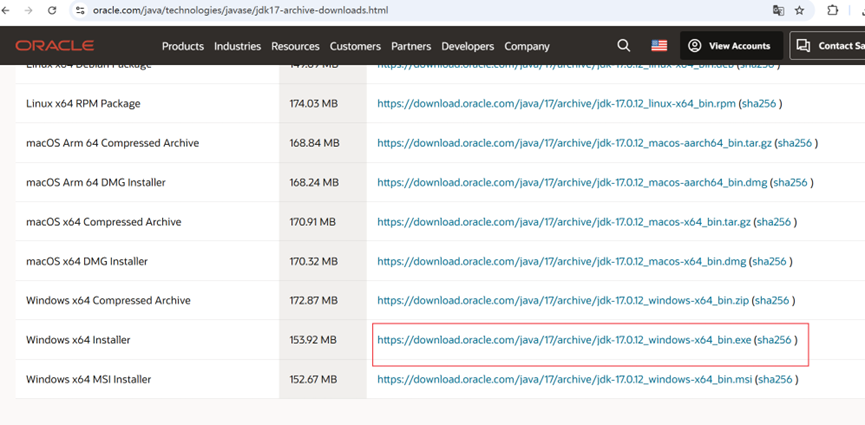Screen dimensions: 865x425
Task: Click the browser back arrow
Action: pyautogui.click(x=6, y=10)
